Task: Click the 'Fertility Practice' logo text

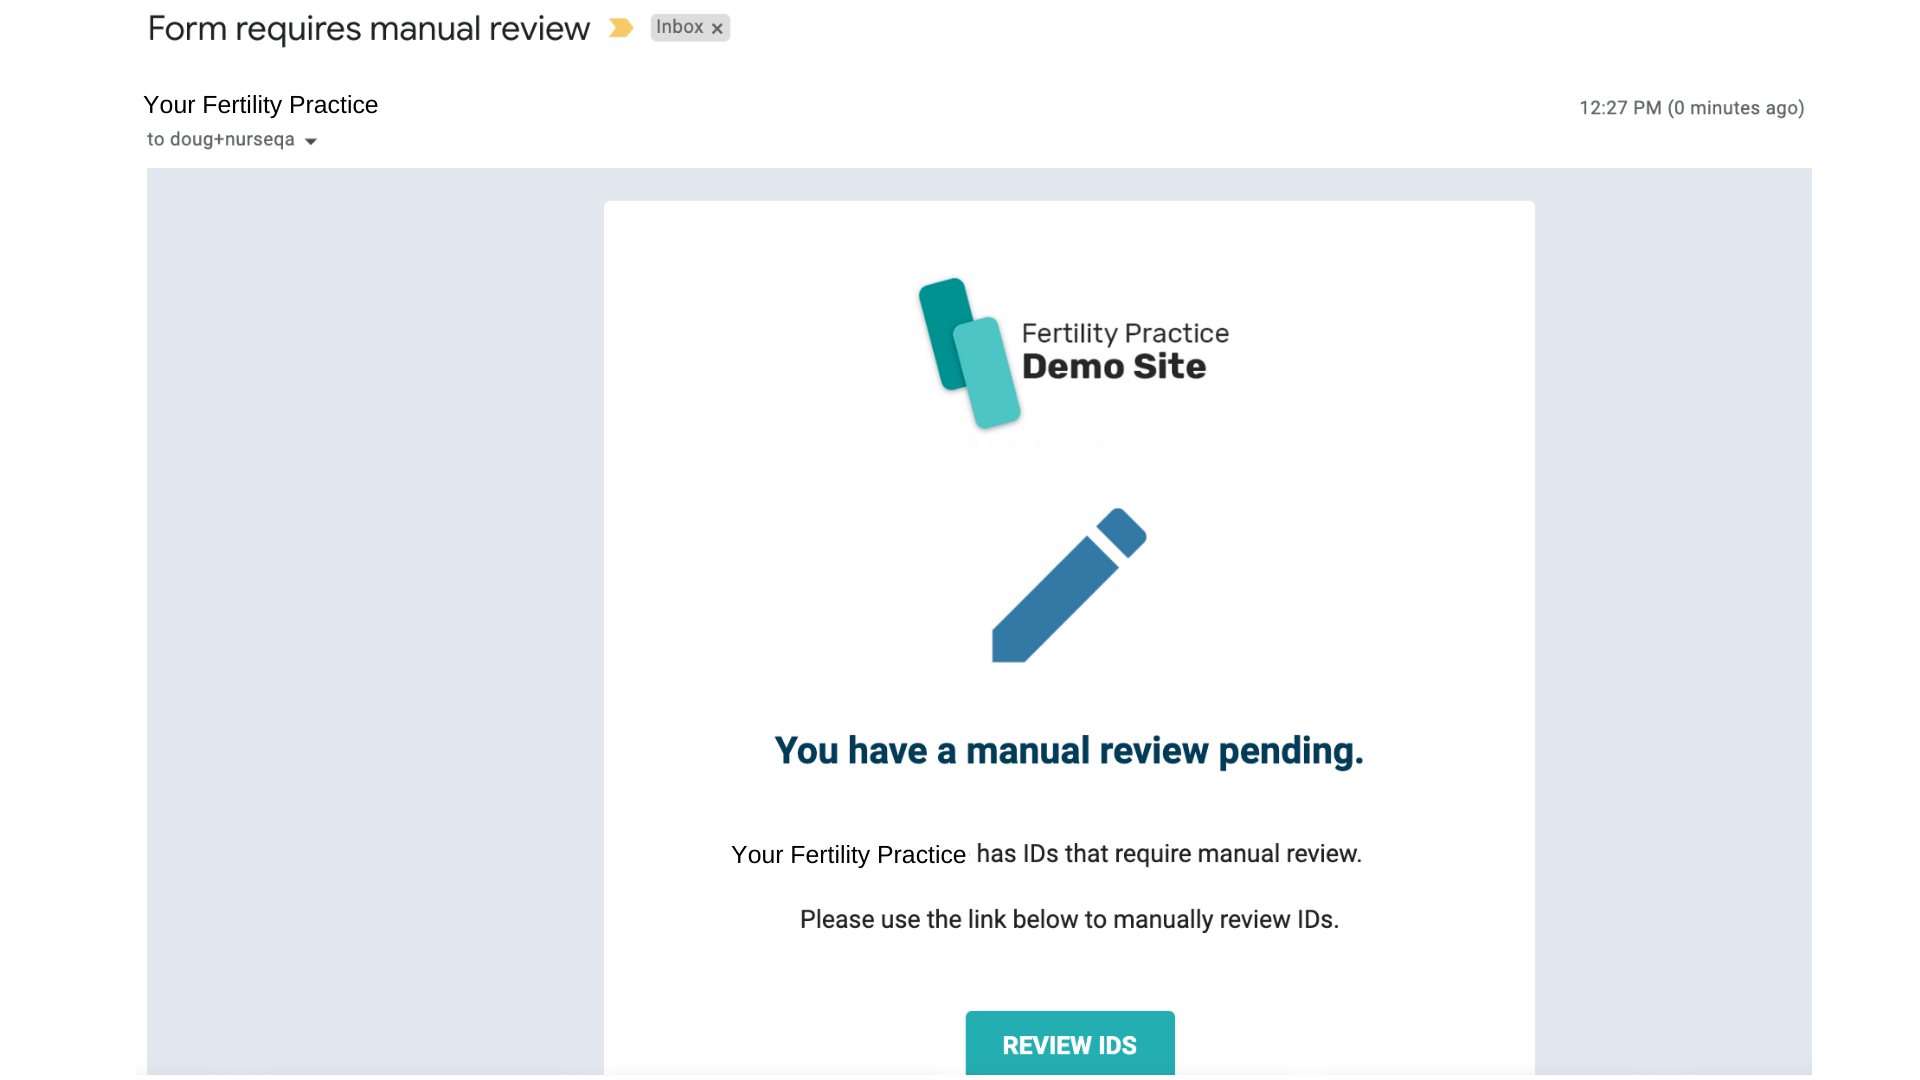Action: coord(1125,333)
